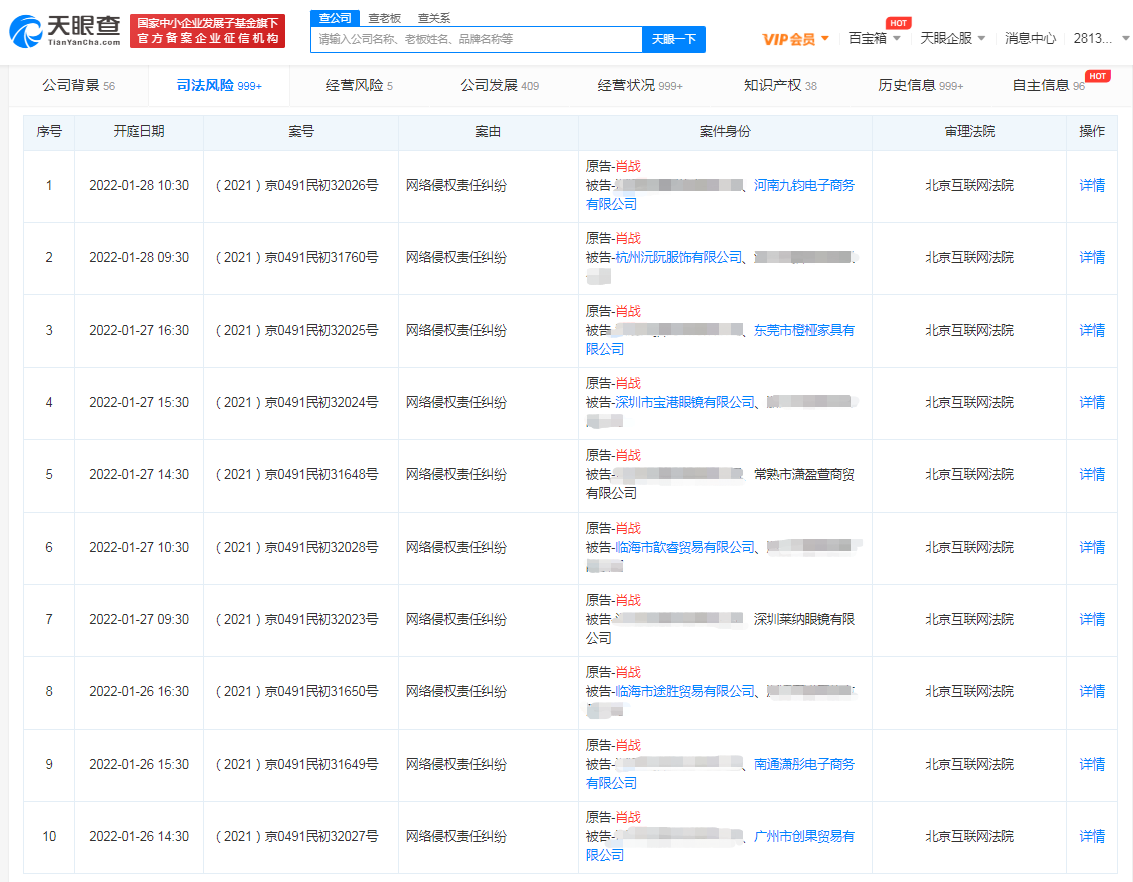1133x882 pixels.
Task: Focus the company name search box
Action: (476, 39)
